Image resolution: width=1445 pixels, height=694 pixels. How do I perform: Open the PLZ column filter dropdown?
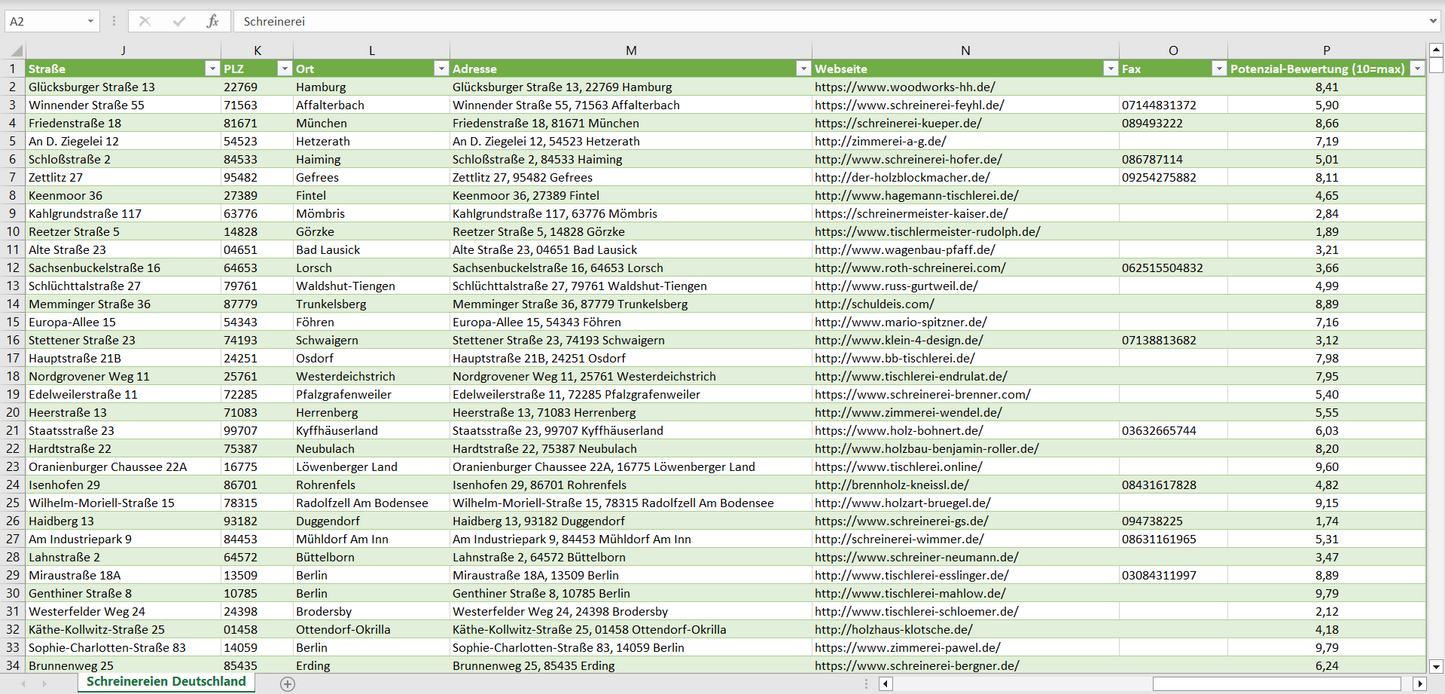[x=283, y=69]
